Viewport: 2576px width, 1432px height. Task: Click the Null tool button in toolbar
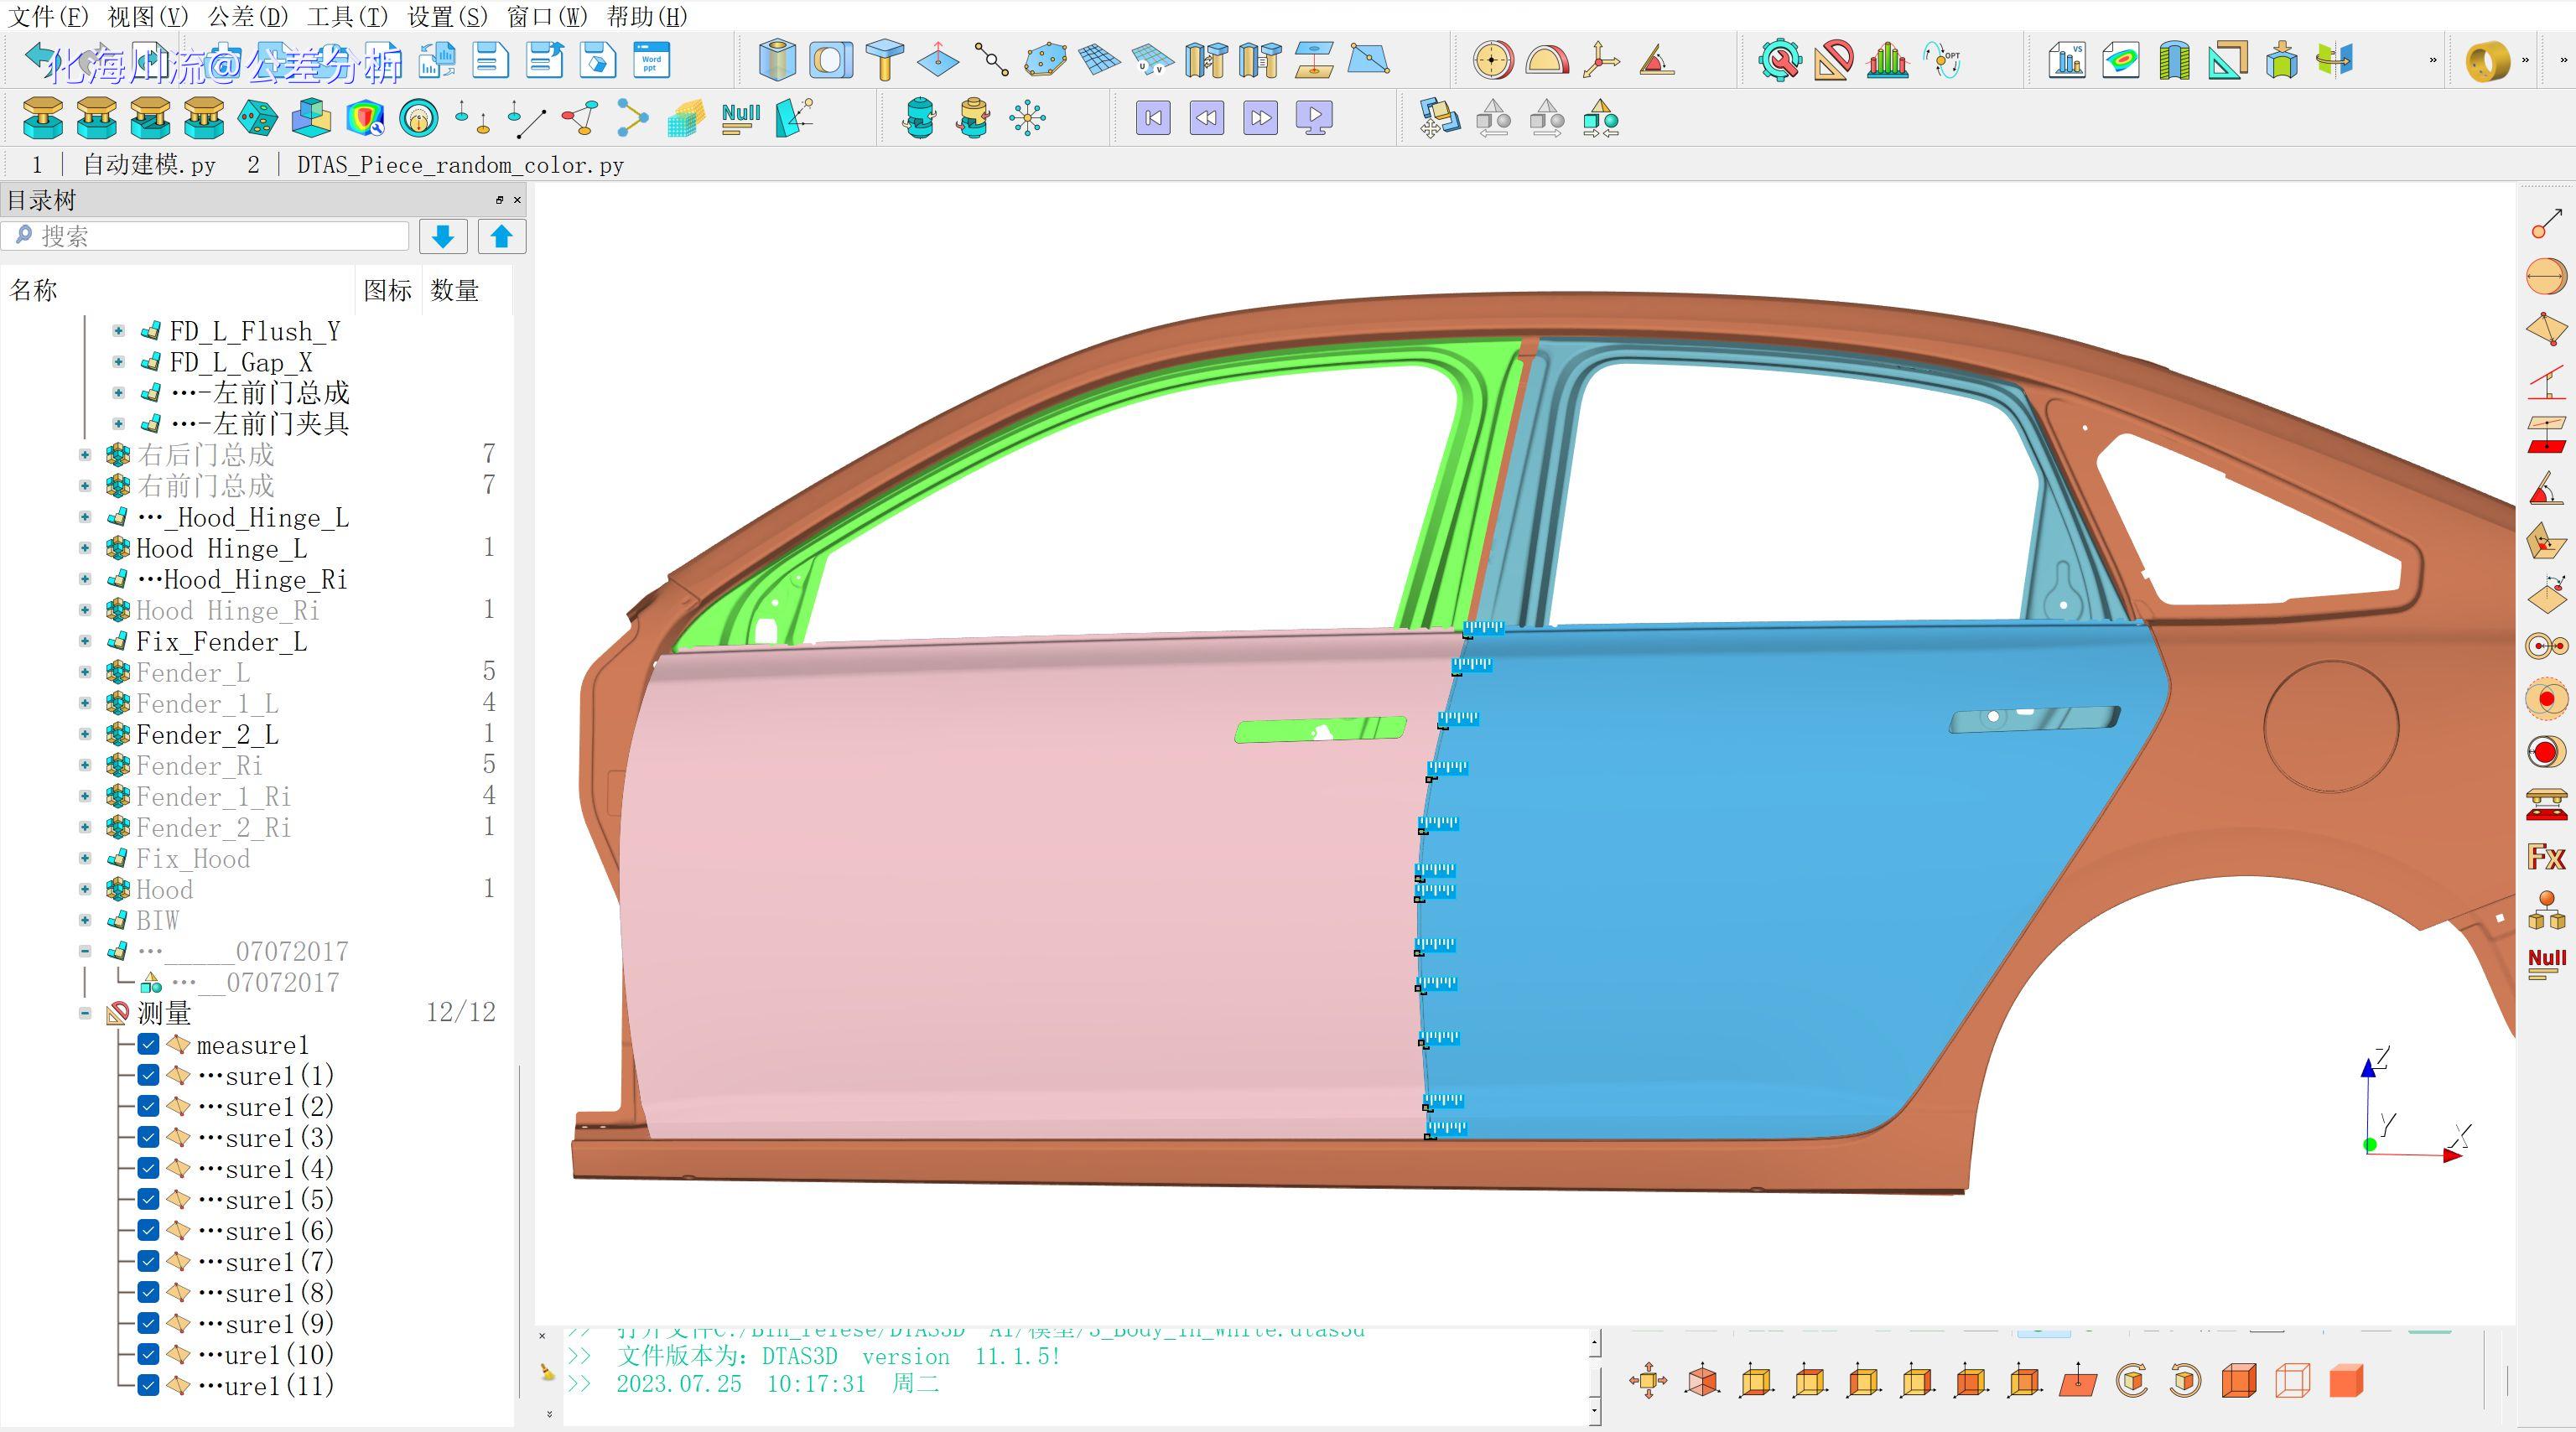pyautogui.click(x=739, y=118)
